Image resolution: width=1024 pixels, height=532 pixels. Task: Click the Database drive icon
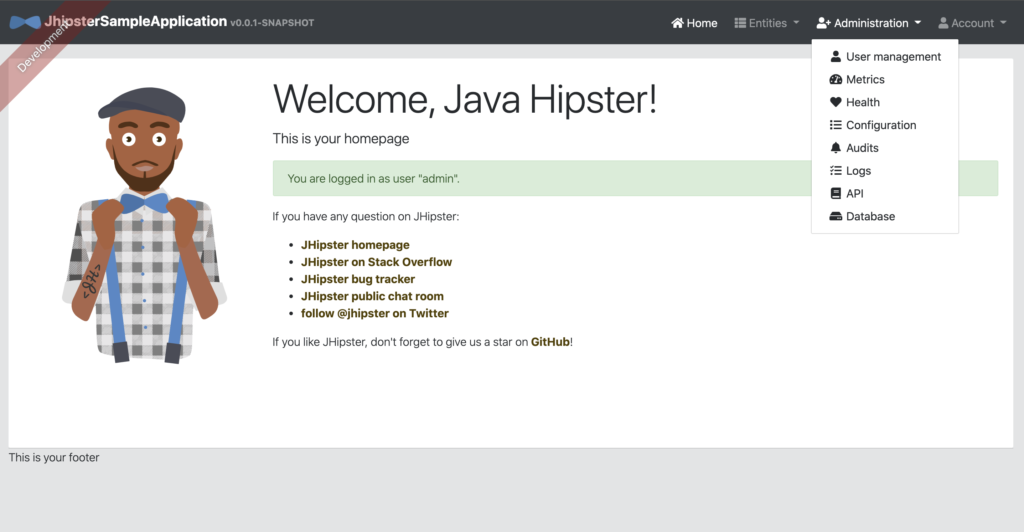[835, 216]
